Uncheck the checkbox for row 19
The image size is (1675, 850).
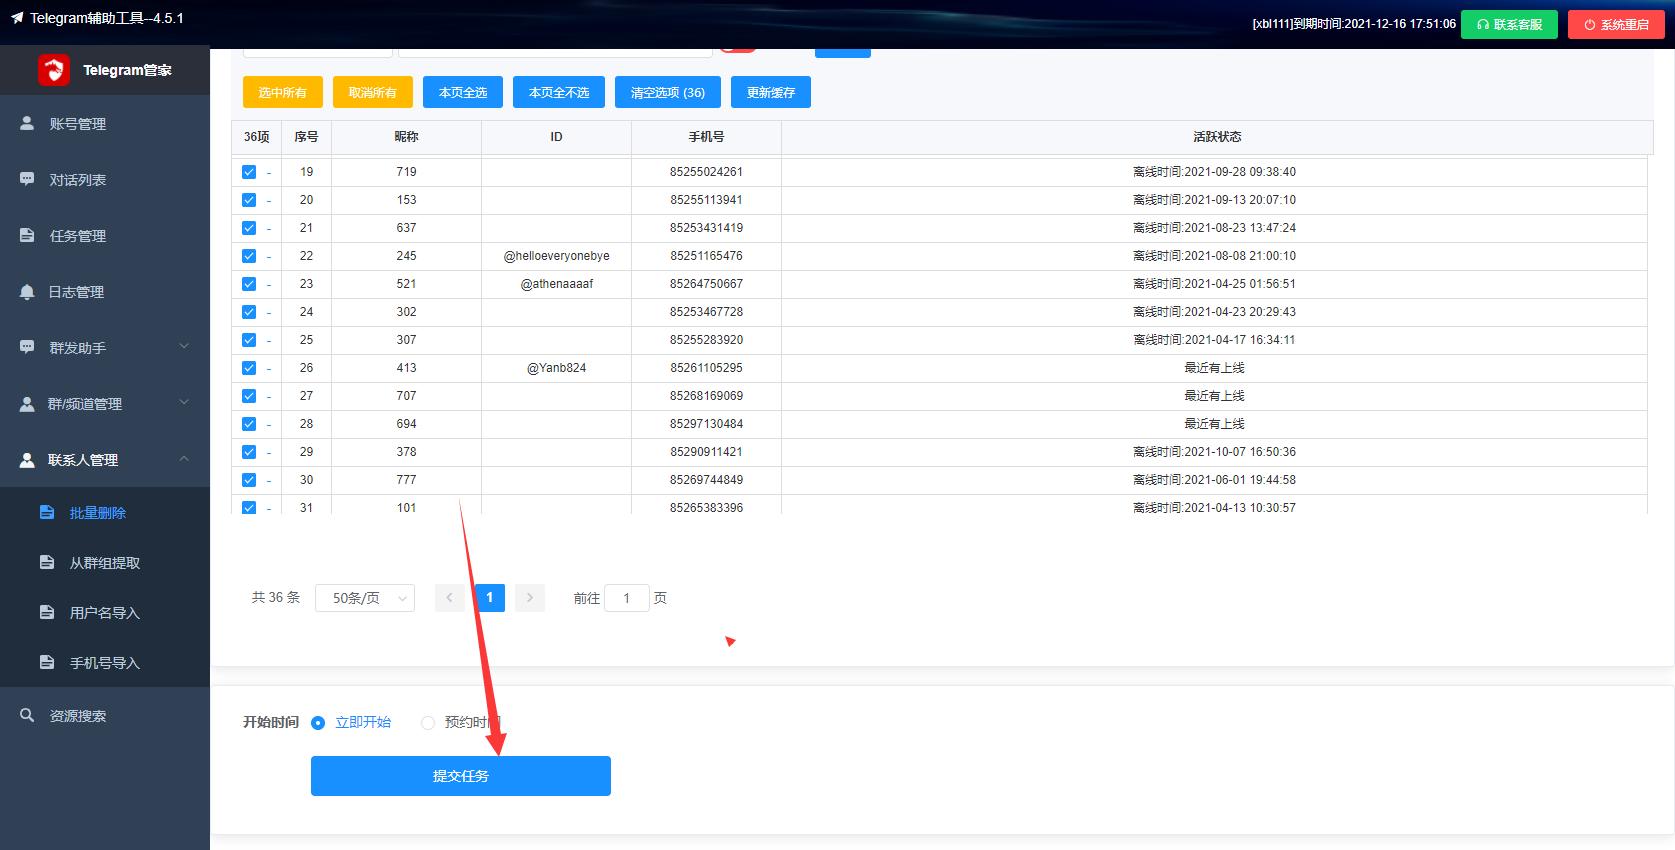click(249, 172)
